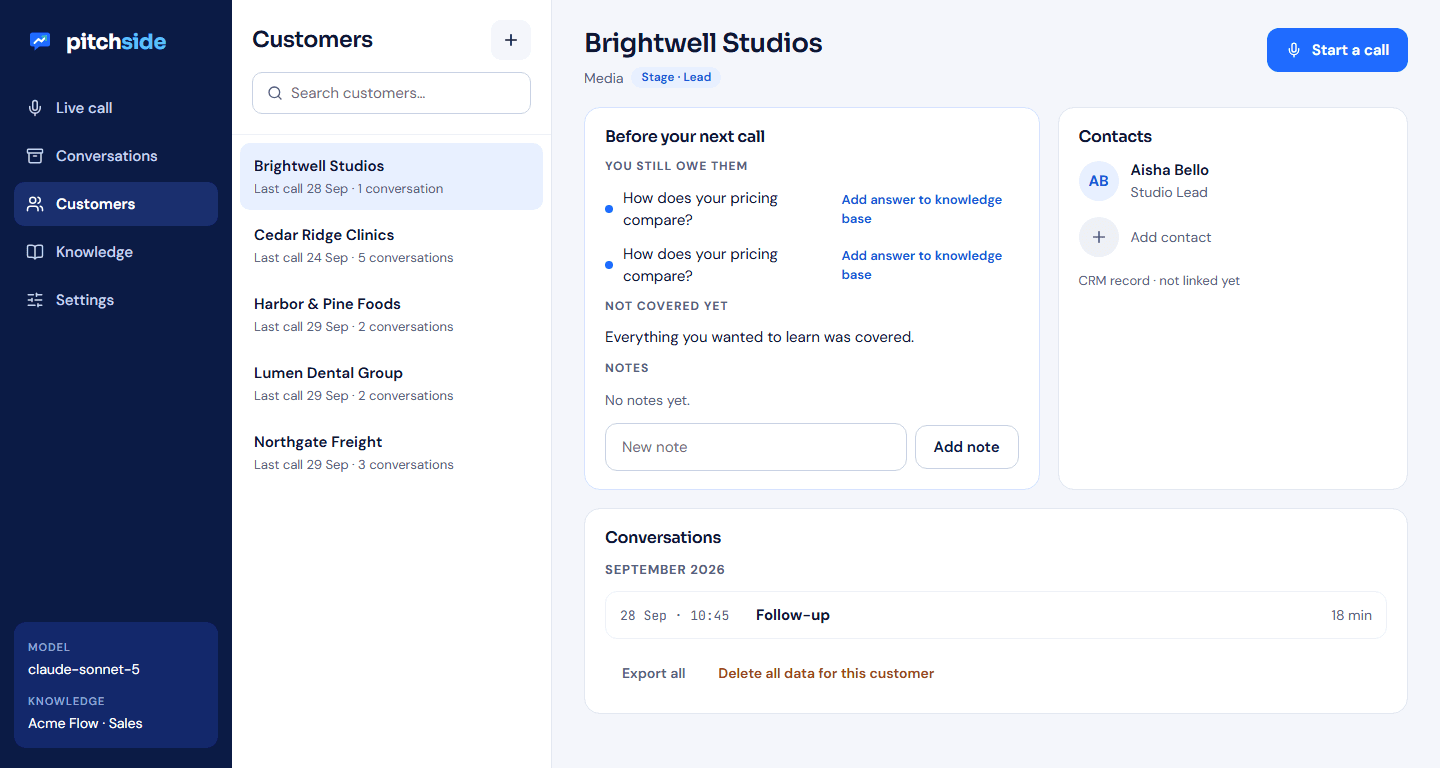Click the Stage · Lead badge
Screen dimensions: 1440x768
[675, 77]
